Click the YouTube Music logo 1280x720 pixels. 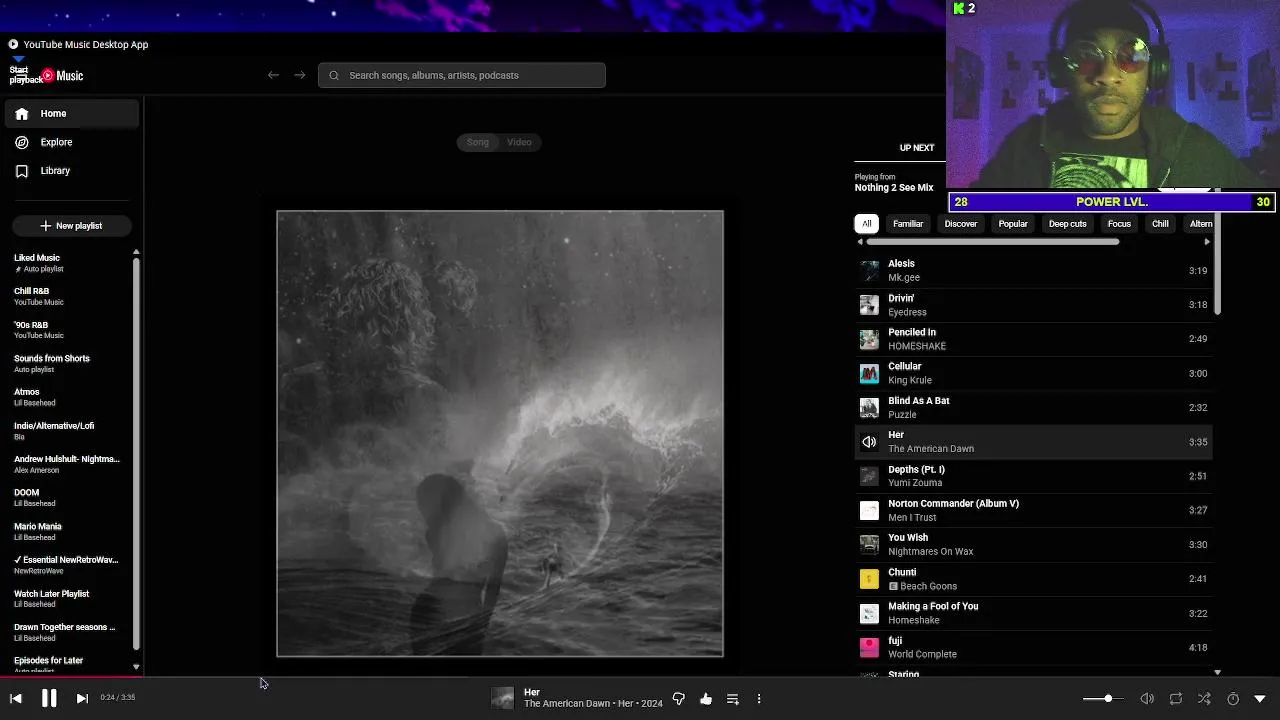(62, 76)
